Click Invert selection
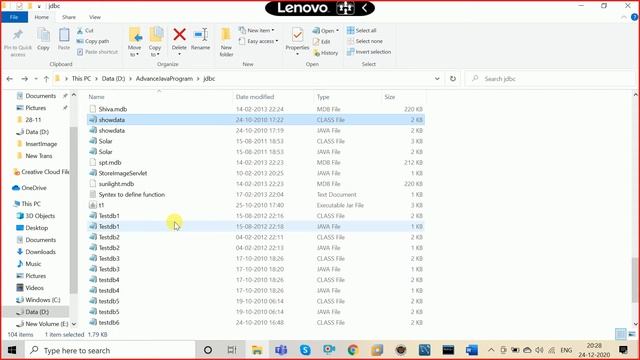 369,52
